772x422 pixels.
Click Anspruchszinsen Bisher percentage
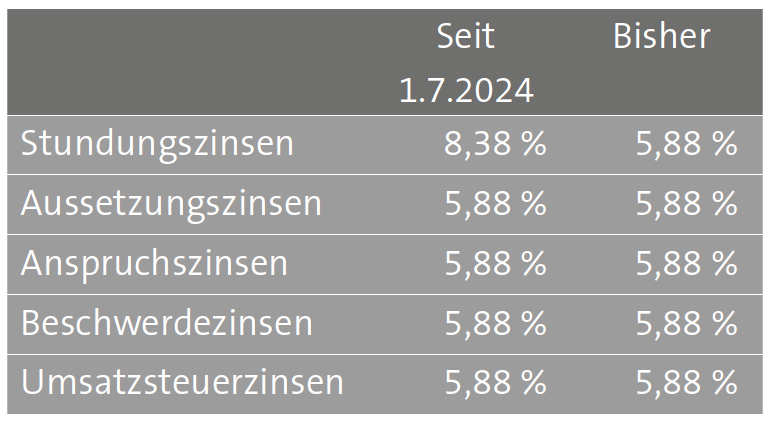point(686,263)
